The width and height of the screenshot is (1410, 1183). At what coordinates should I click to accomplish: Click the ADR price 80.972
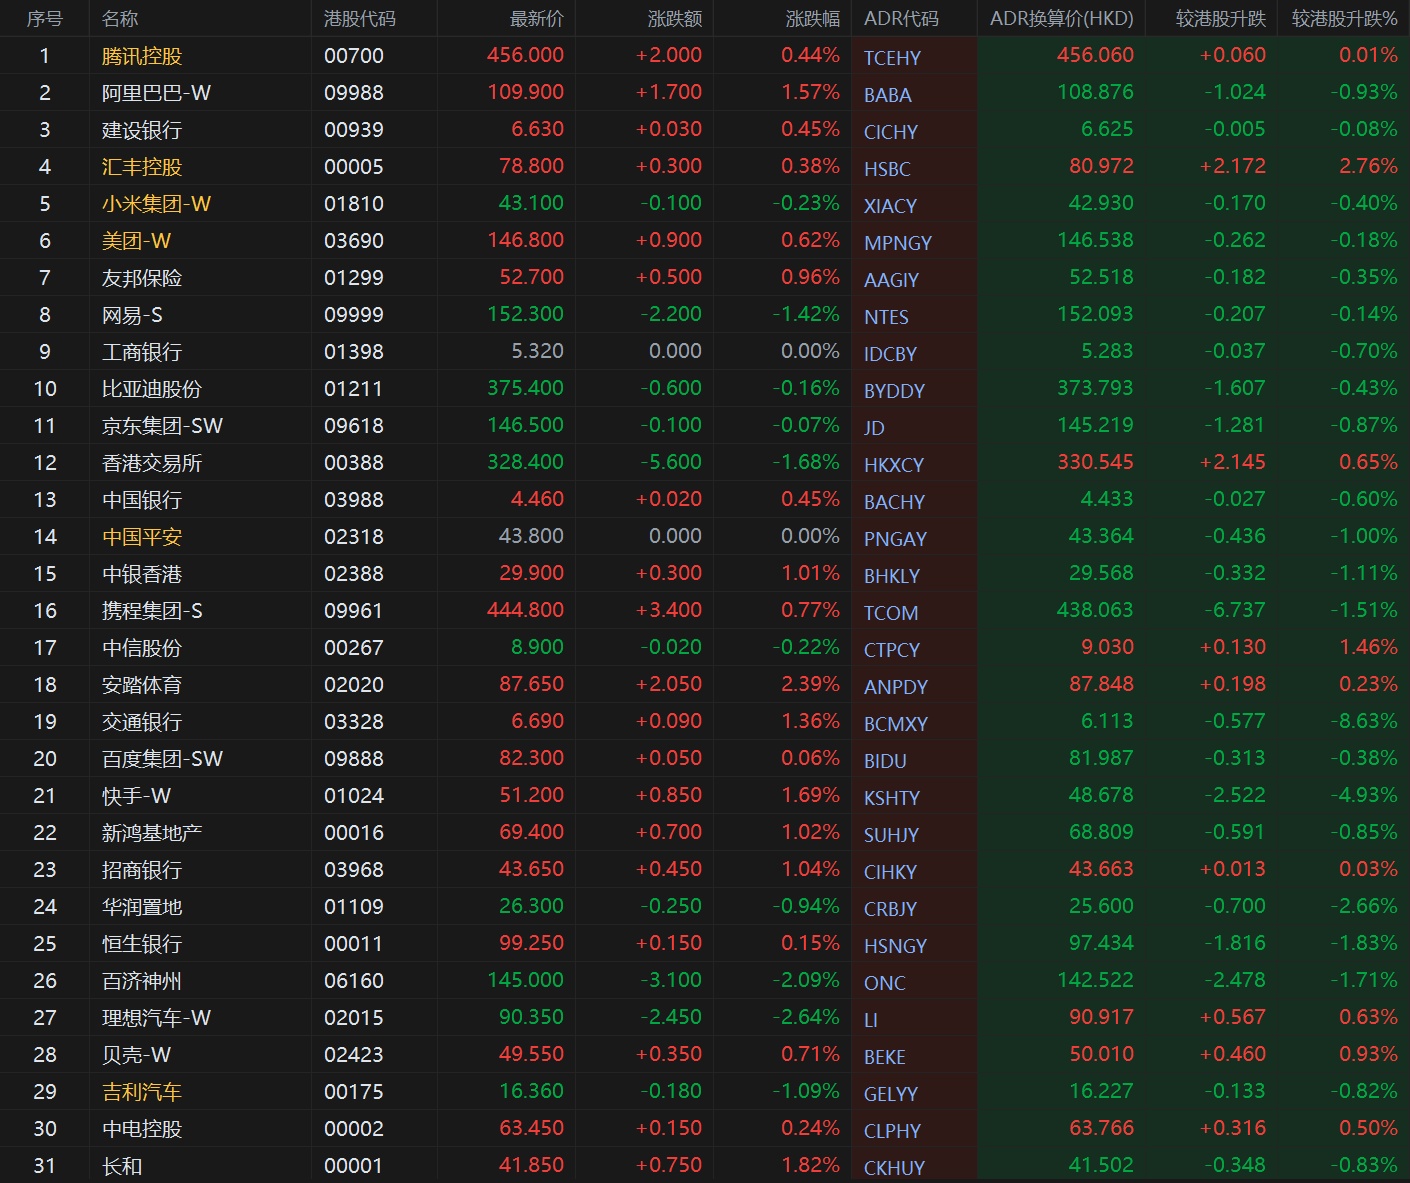point(1101,166)
